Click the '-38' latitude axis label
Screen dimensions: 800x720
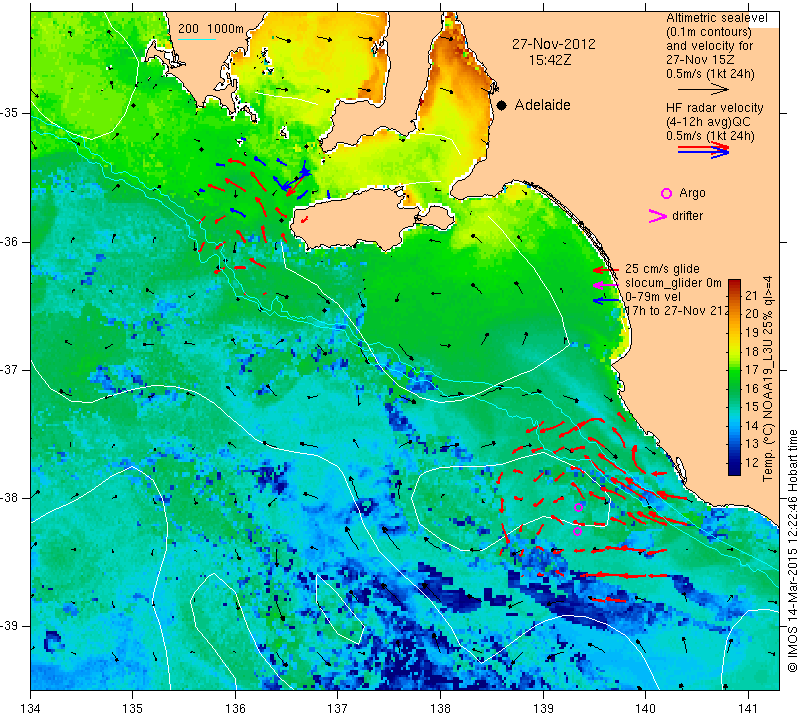click(x=10, y=498)
